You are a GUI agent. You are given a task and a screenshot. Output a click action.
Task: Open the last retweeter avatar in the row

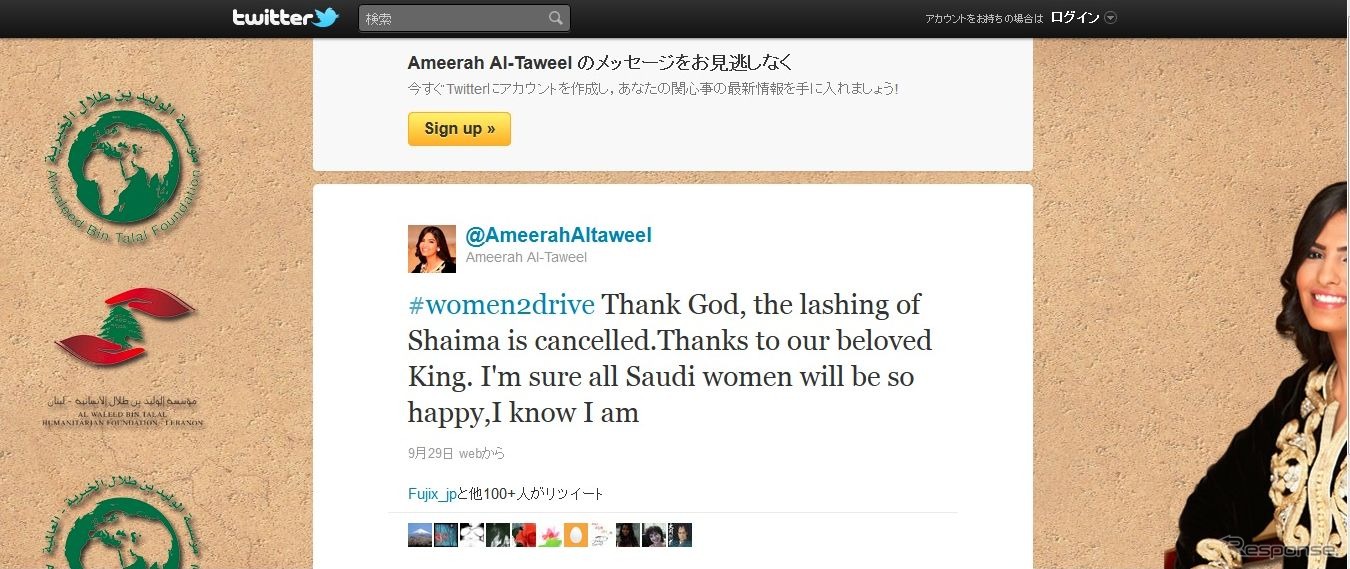click(680, 535)
